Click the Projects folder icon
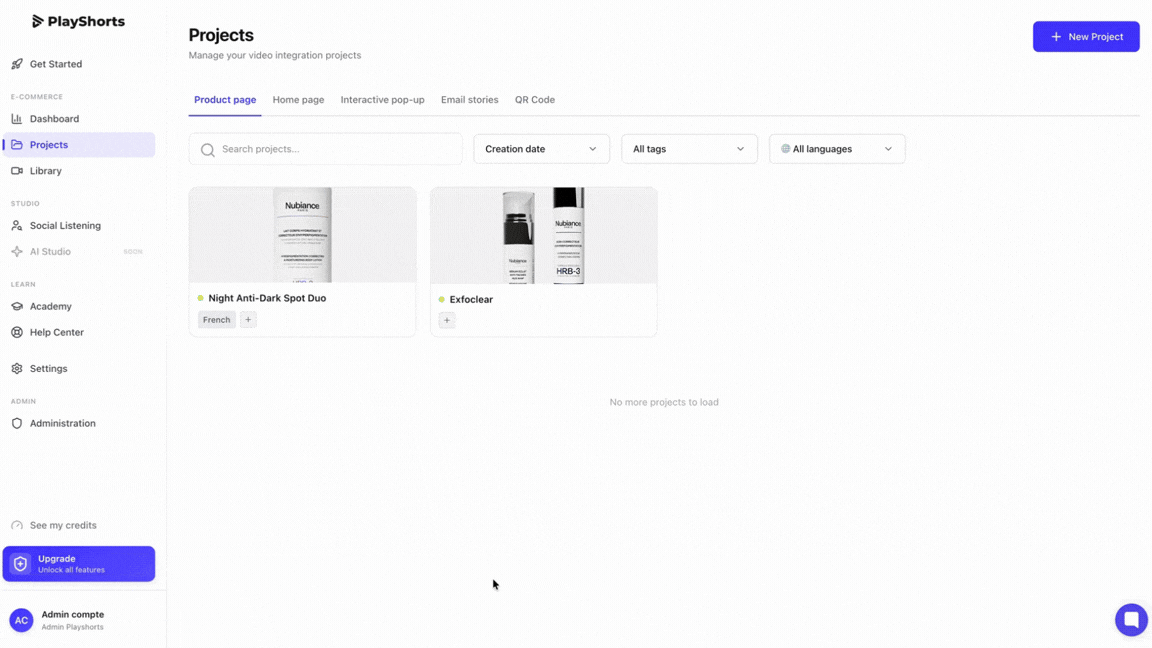This screenshot has width=1152, height=648. (x=17, y=145)
